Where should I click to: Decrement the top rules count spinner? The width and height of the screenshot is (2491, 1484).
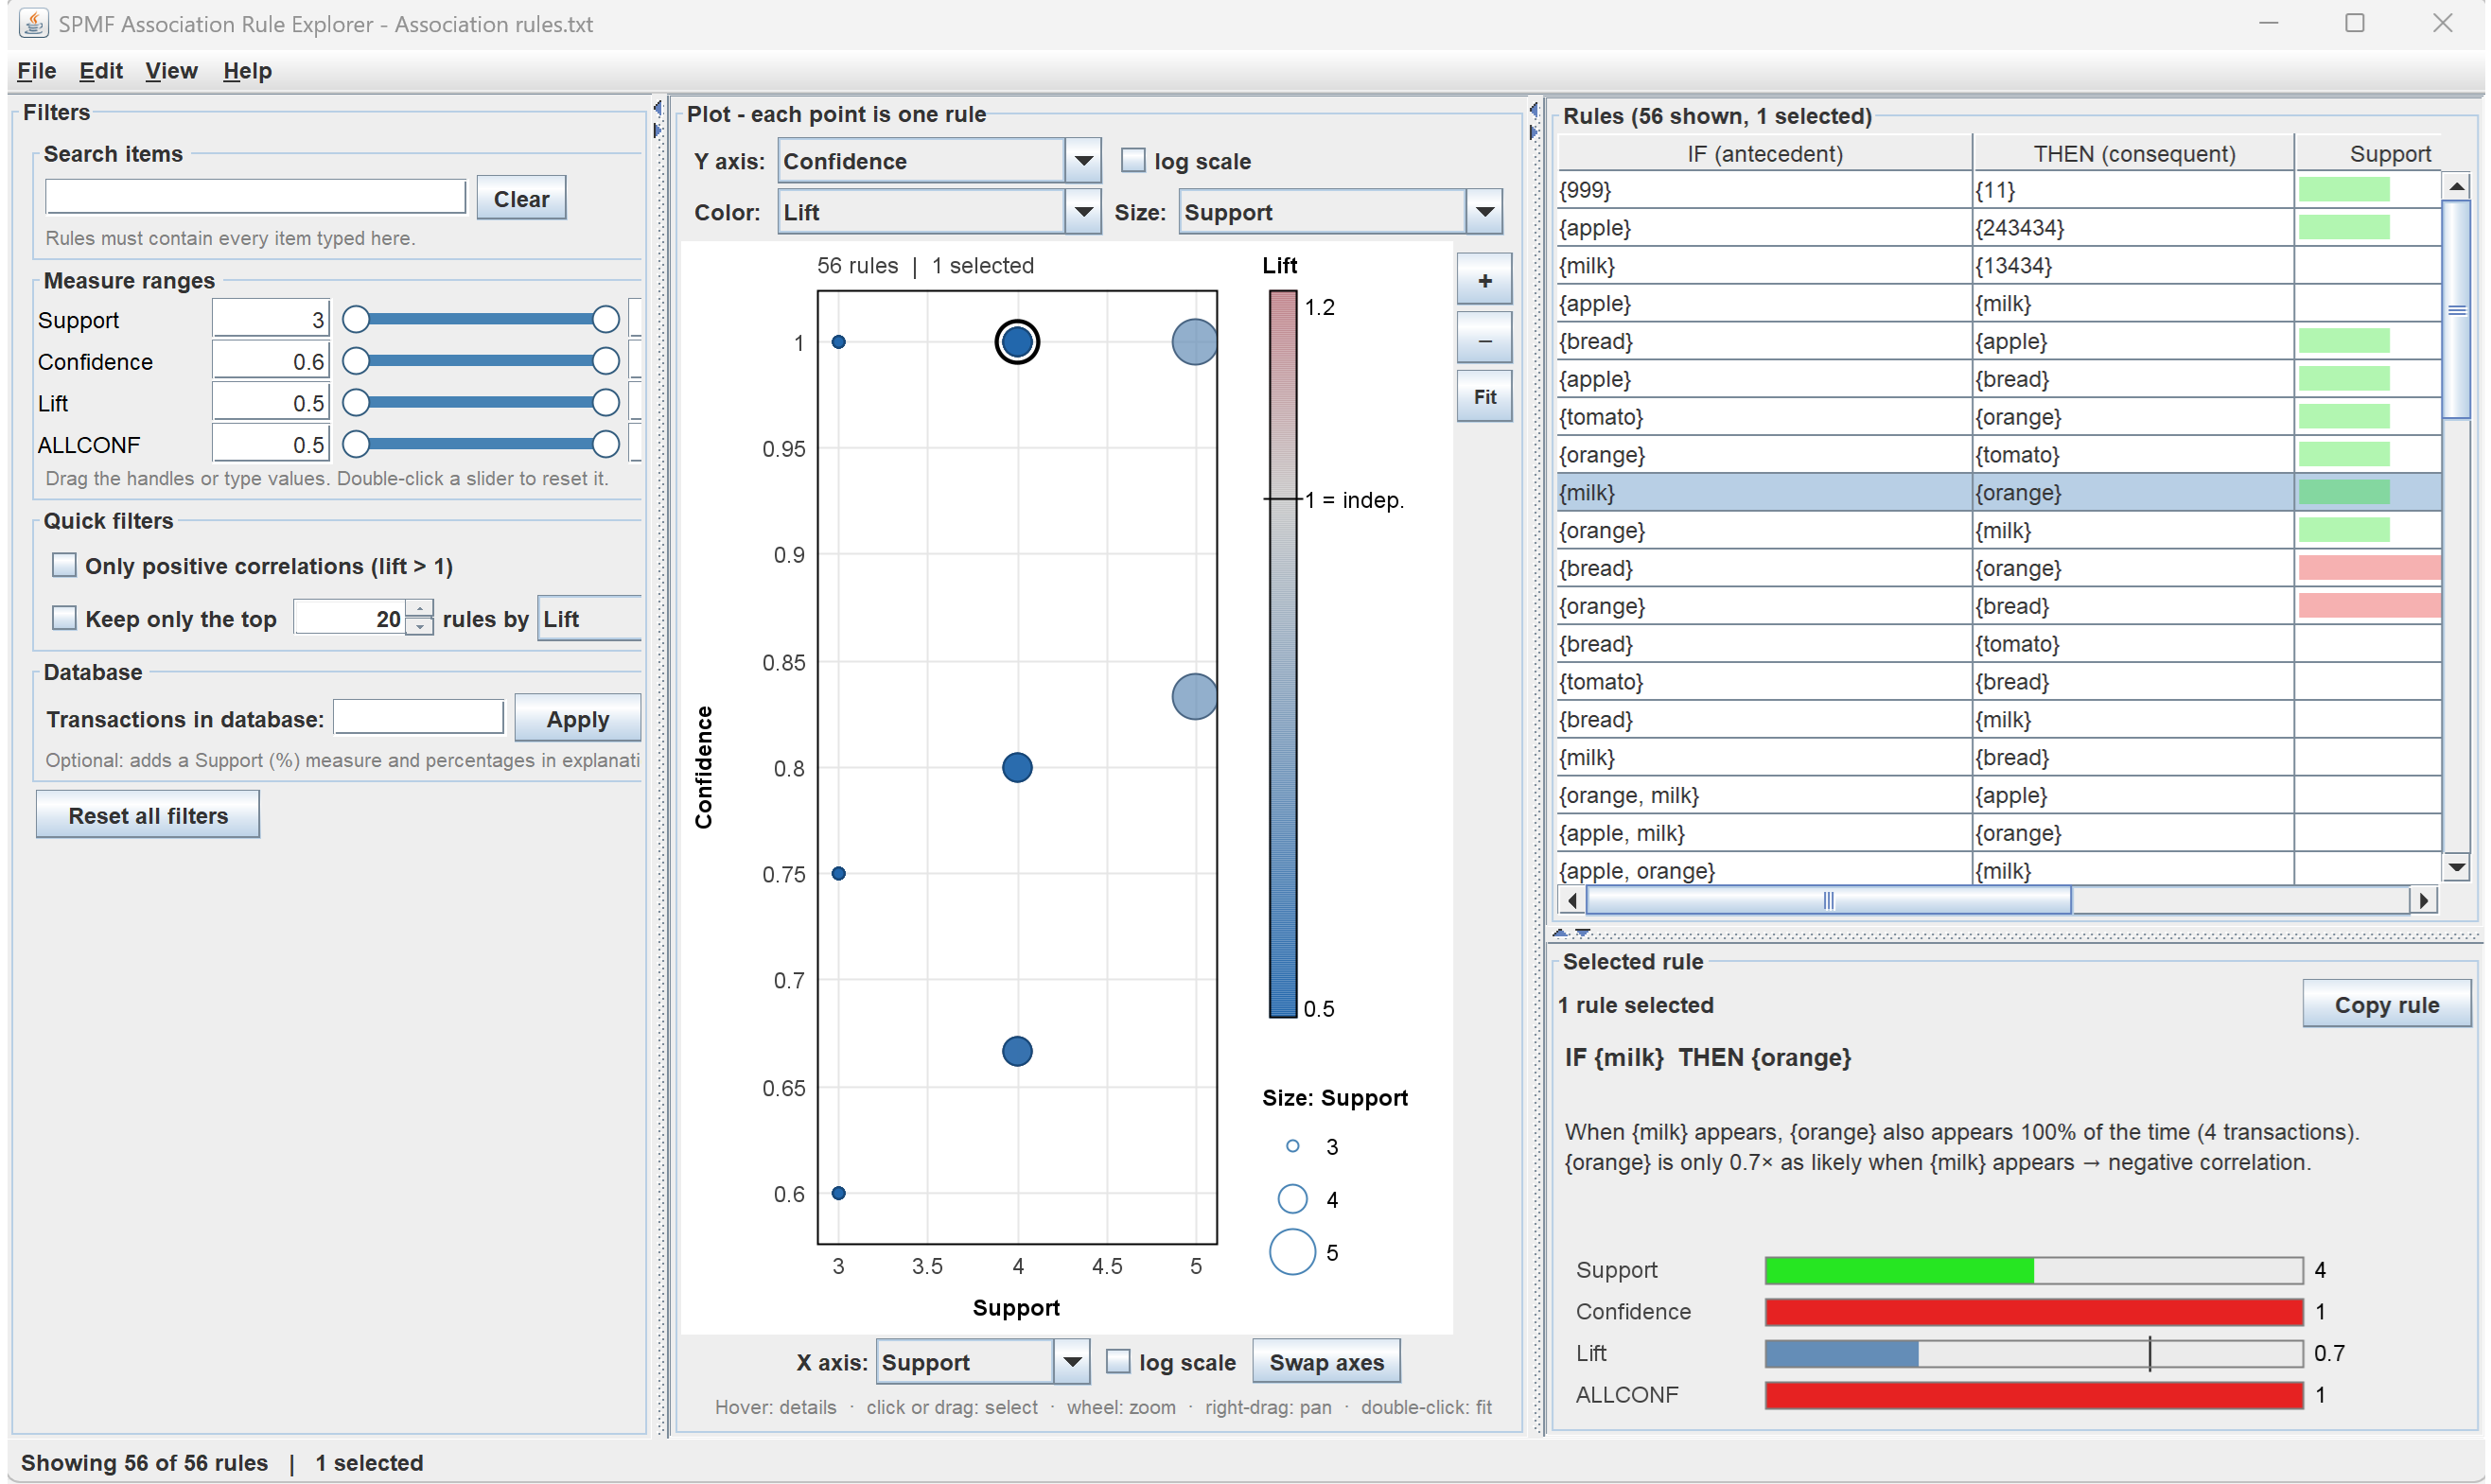click(x=420, y=627)
